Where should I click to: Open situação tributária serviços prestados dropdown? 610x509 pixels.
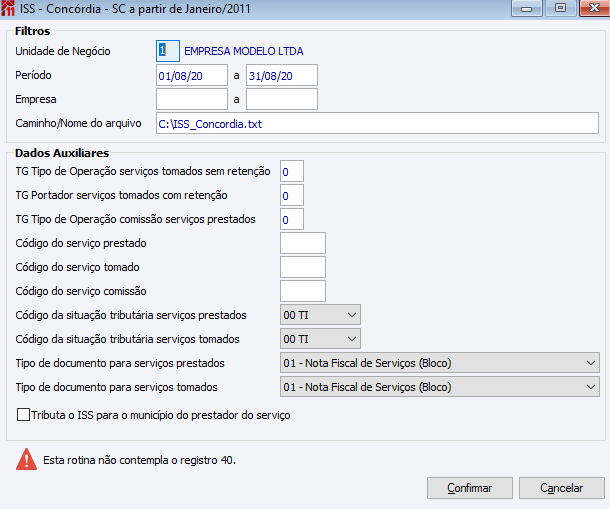pyautogui.click(x=320, y=315)
